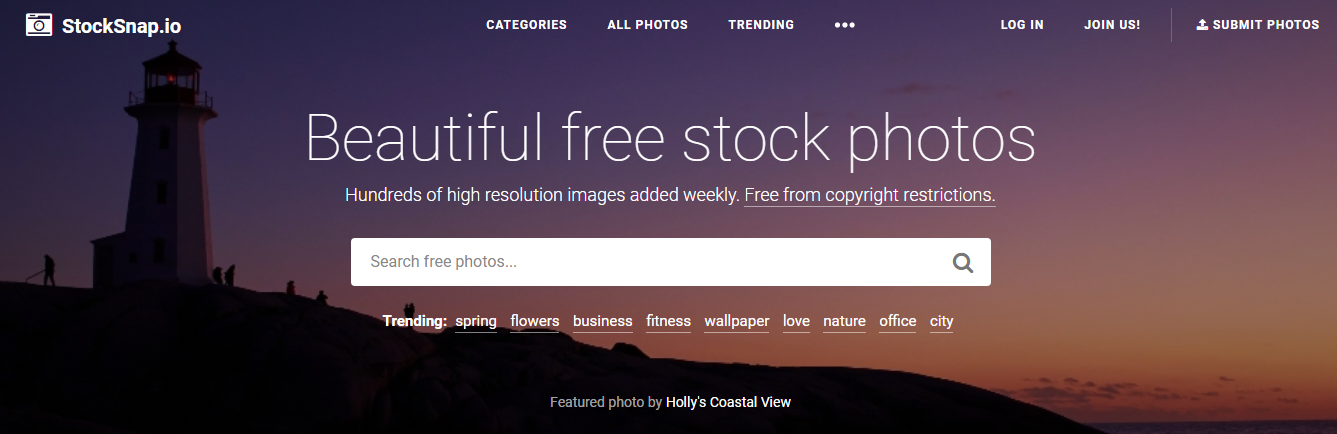Select the trending tag spring

(x=476, y=321)
